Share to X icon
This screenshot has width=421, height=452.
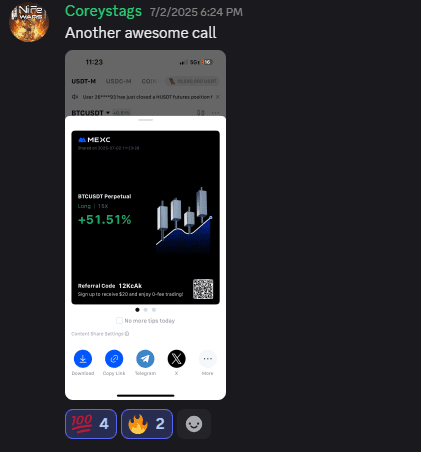tap(176, 359)
